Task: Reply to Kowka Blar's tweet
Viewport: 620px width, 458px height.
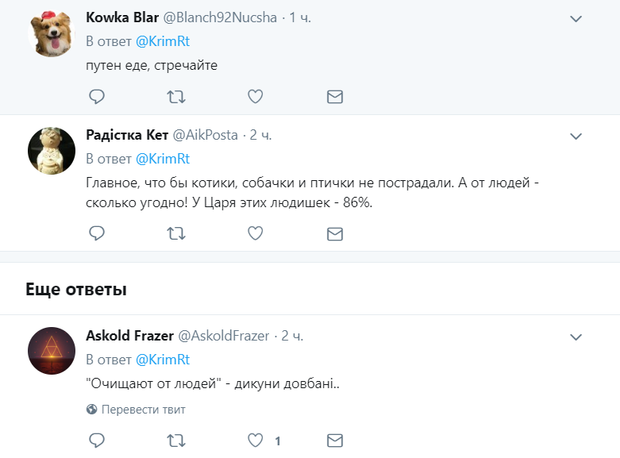Action: [97, 96]
